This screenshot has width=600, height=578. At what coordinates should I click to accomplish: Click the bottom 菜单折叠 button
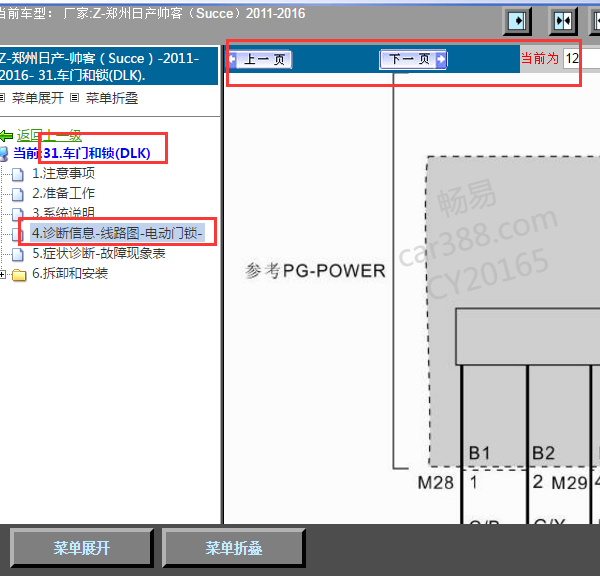[233, 548]
